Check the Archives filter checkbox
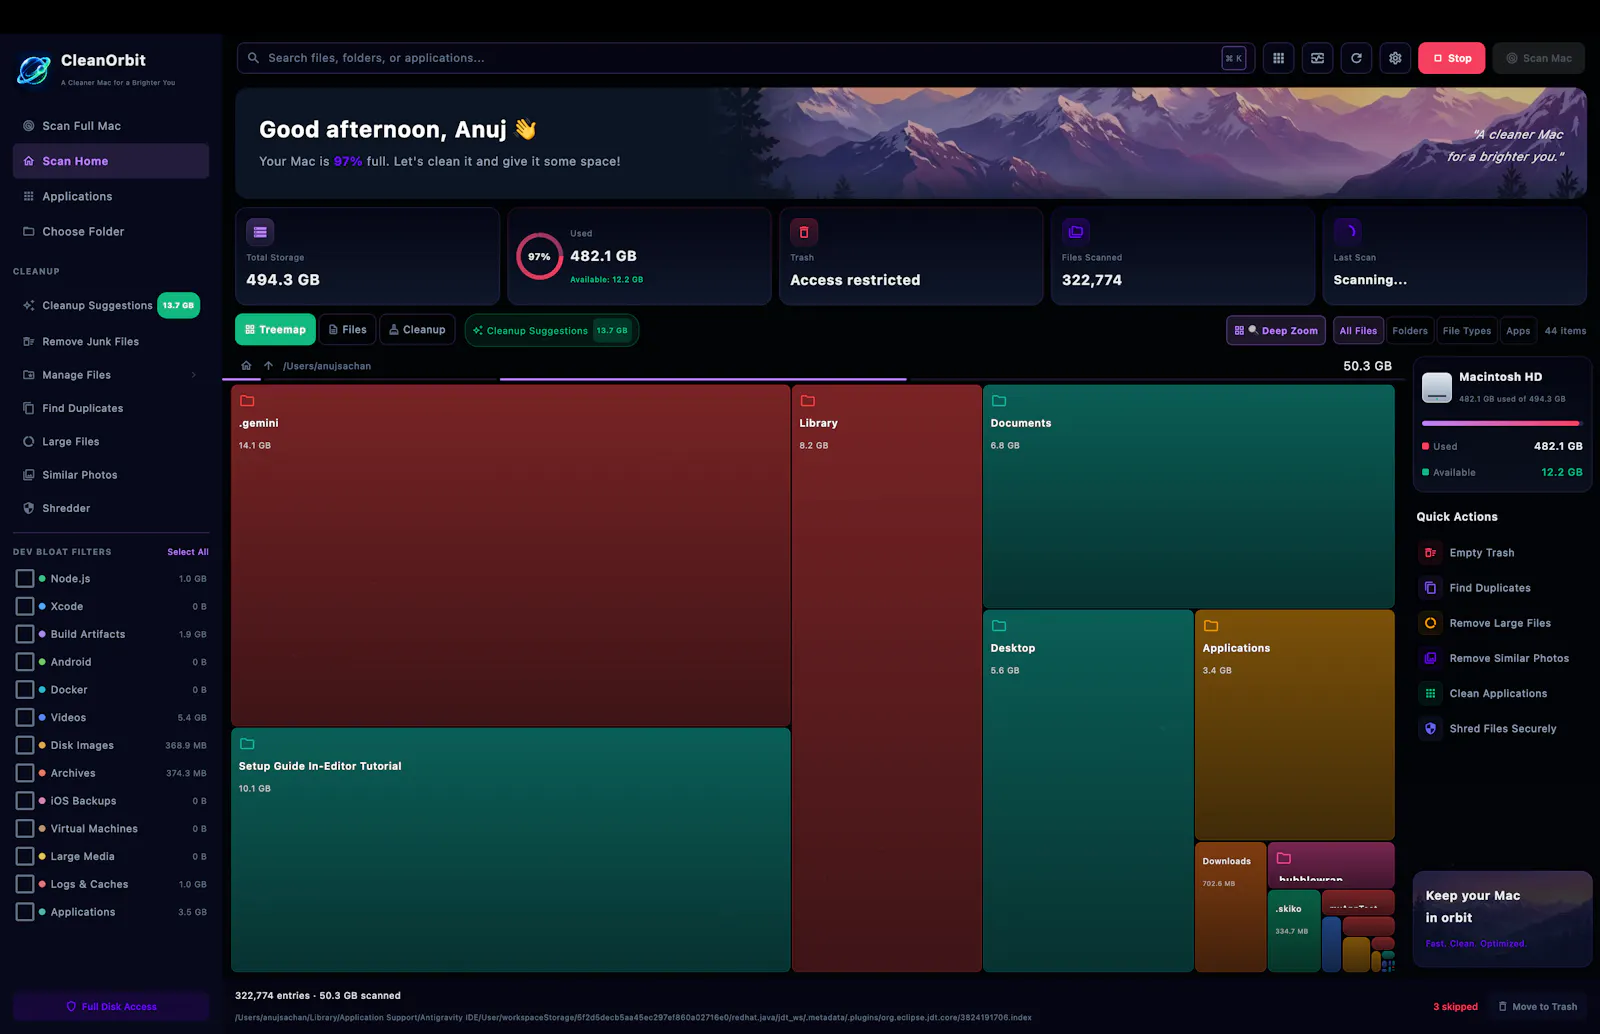This screenshot has height=1034, width=1600. 25,773
